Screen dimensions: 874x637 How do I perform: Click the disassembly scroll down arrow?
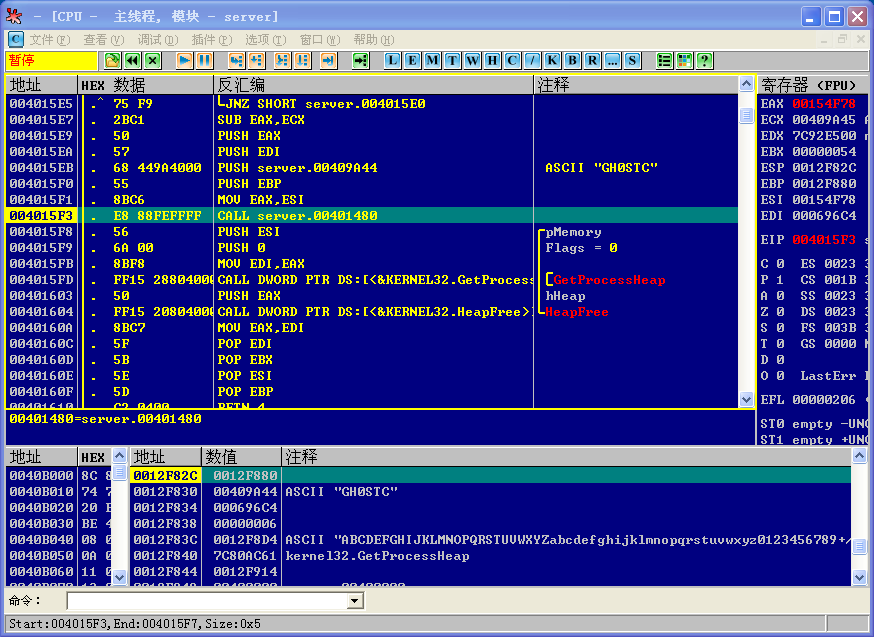pyautogui.click(x=746, y=399)
